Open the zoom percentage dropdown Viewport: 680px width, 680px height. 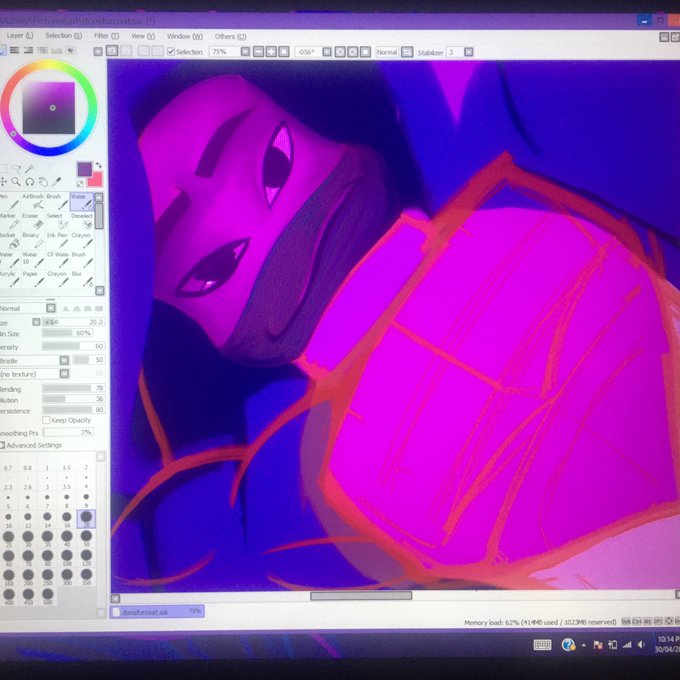click(x=245, y=52)
